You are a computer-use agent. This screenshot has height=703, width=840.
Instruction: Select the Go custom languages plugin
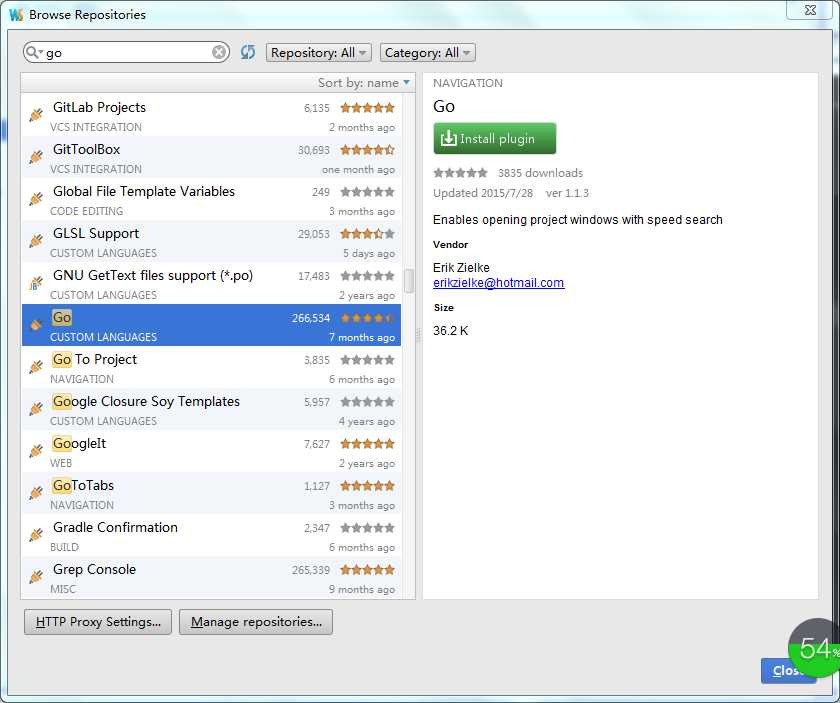(211, 325)
